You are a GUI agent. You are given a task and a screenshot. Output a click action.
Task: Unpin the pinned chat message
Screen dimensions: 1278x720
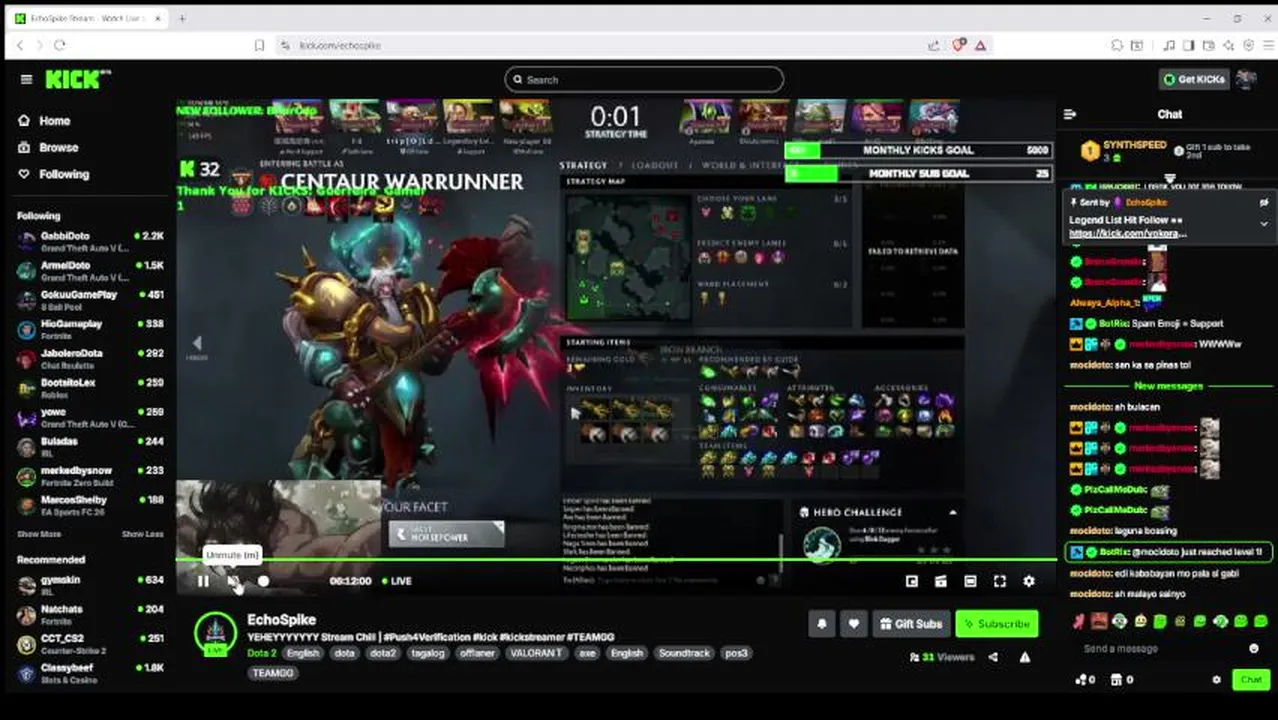pyautogui.click(x=1264, y=202)
